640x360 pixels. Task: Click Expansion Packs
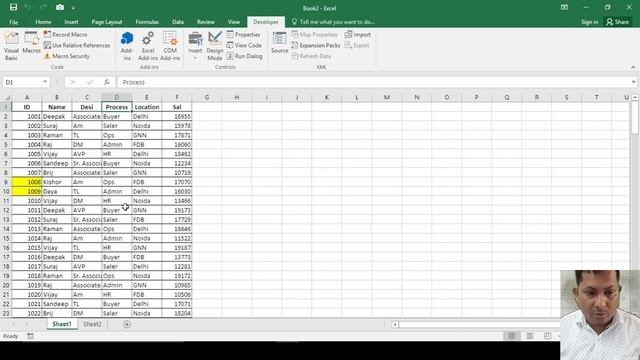316,45
